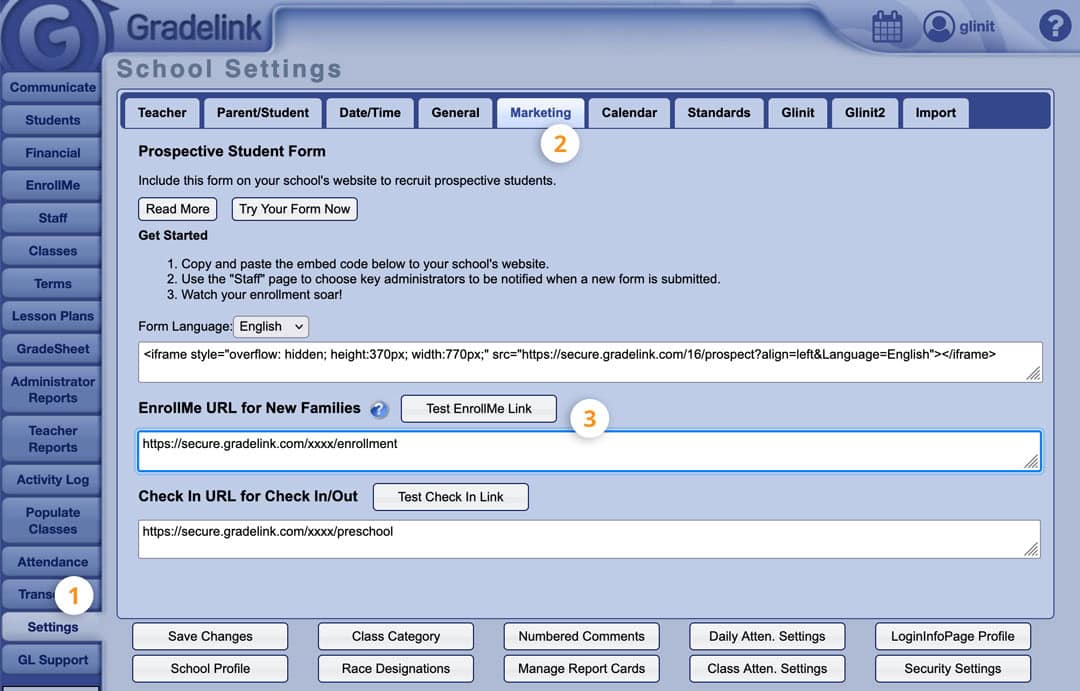Open Activity Log in the sidebar
Image resolution: width=1080 pixels, height=691 pixels.
pyautogui.click(x=52, y=480)
